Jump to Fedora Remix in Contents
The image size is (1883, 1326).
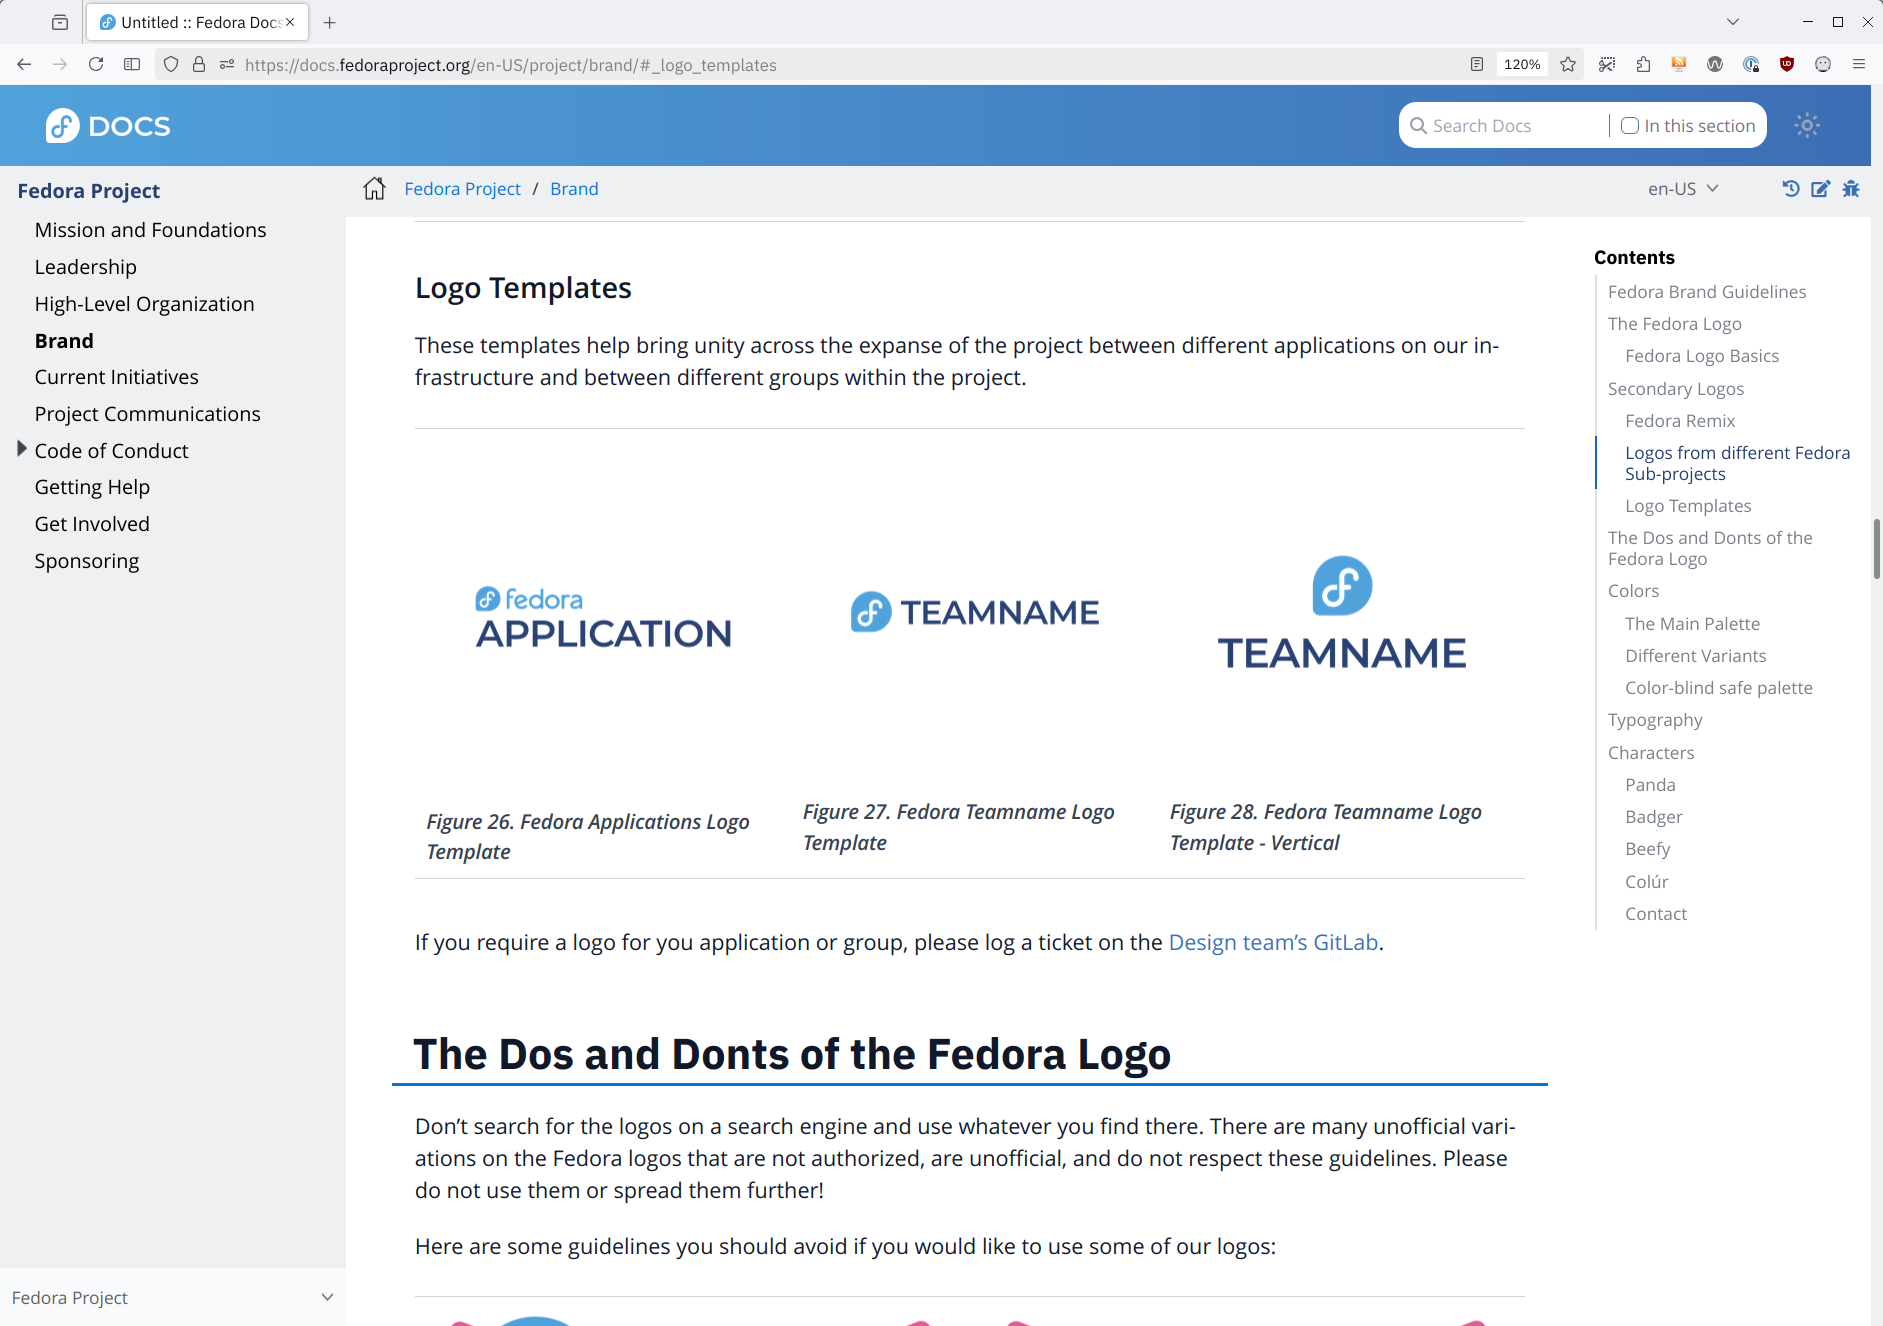click(1680, 421)
